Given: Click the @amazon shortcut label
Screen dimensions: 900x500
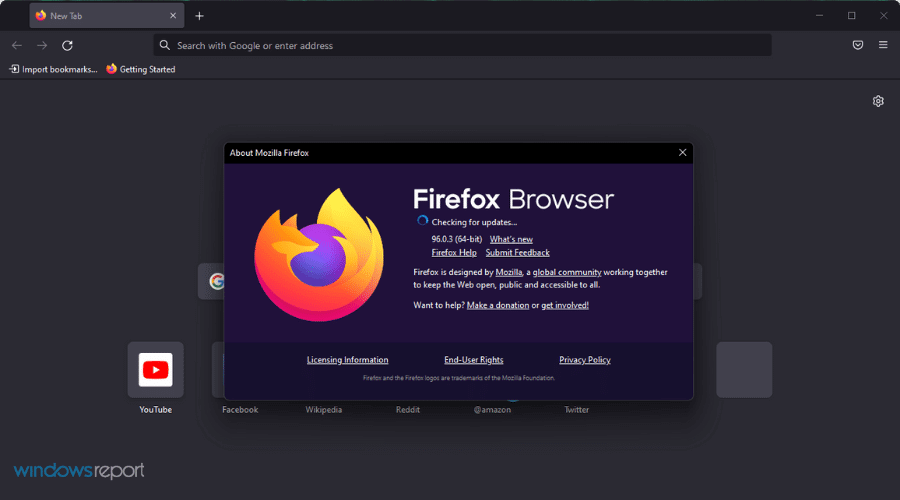Looking at the screenshot, I should [492, 410].
